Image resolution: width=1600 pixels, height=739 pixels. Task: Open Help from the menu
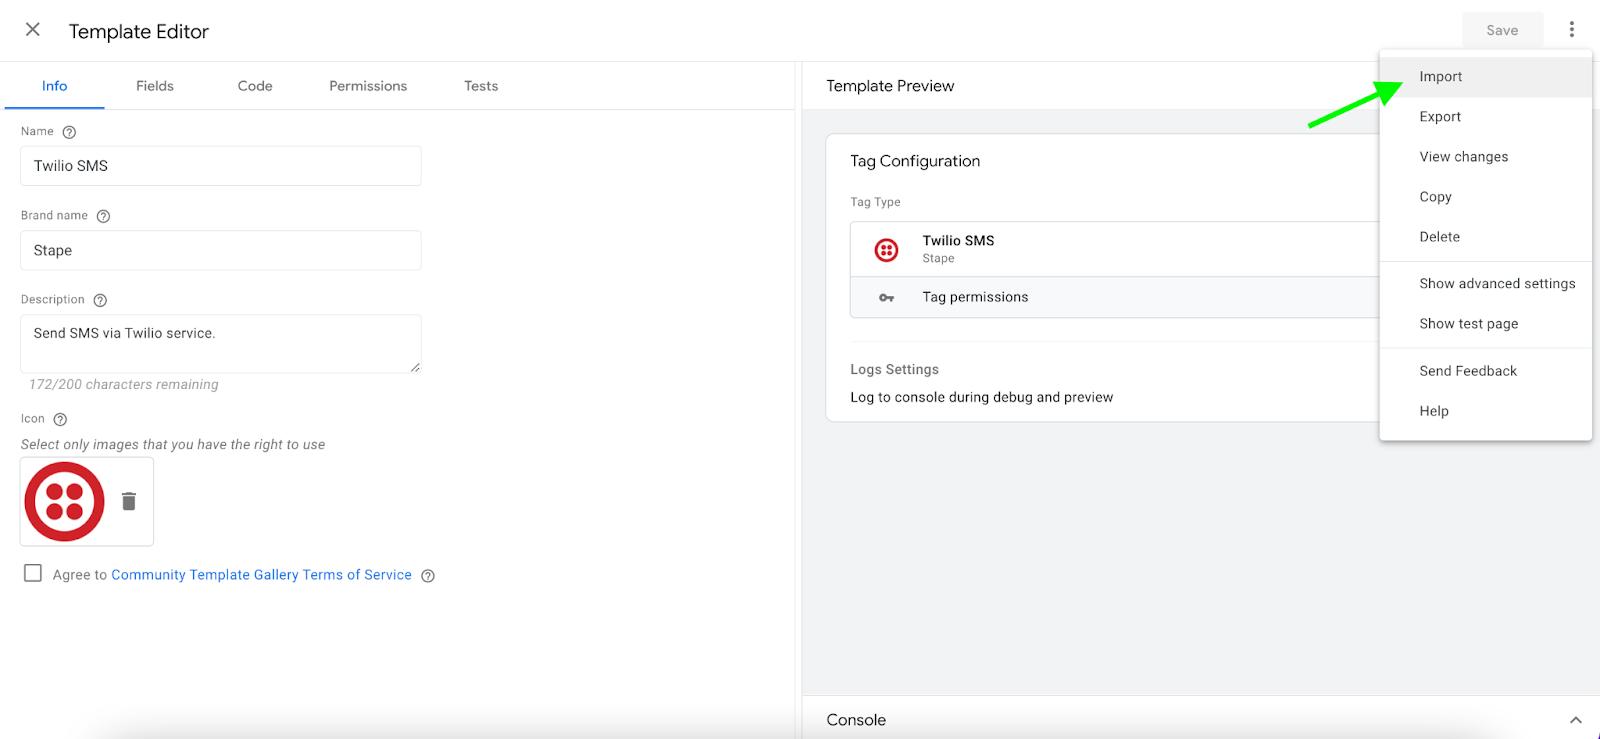tap(1486, 411)
